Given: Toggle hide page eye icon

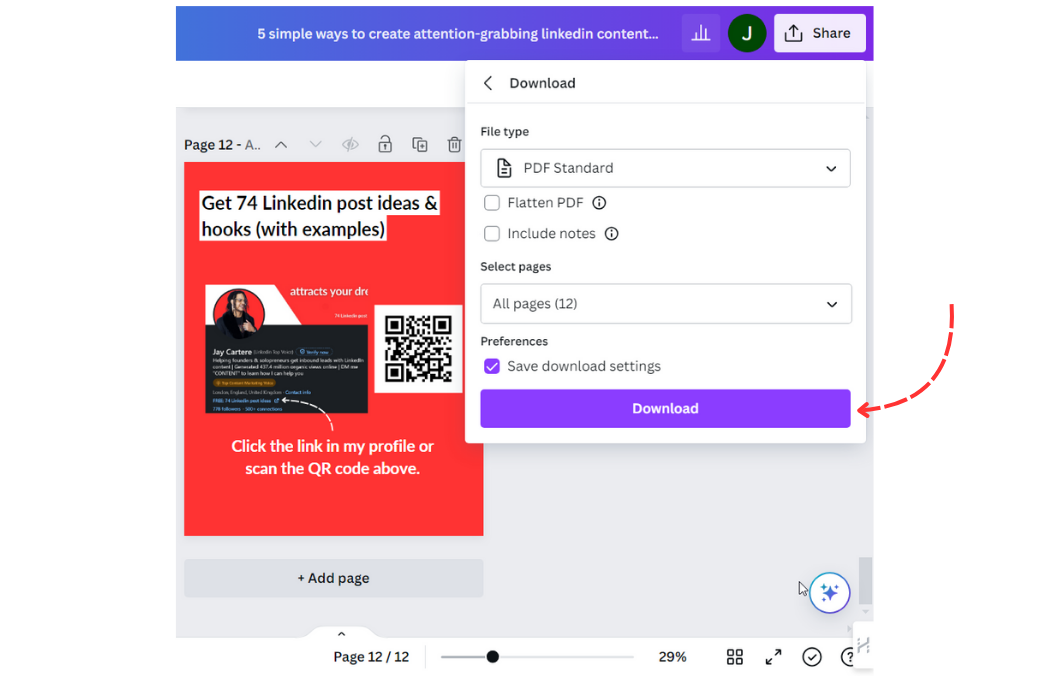Looking at the screenshot, I should click(351, 145).
